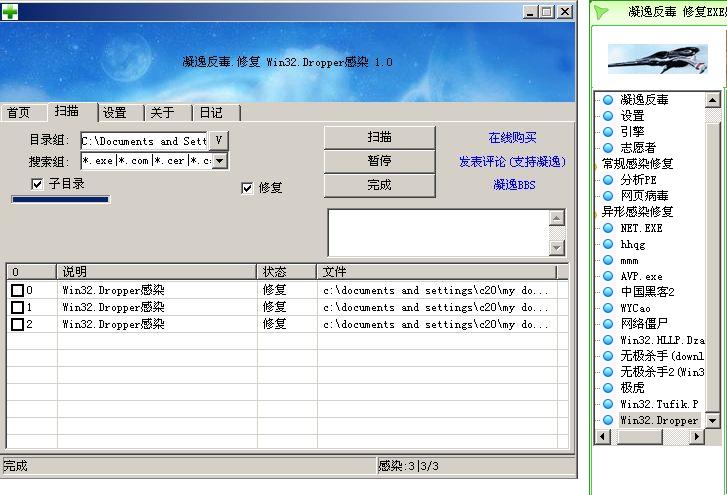Select 无极杀手 (downl tree item

click(x=662, y=356)
